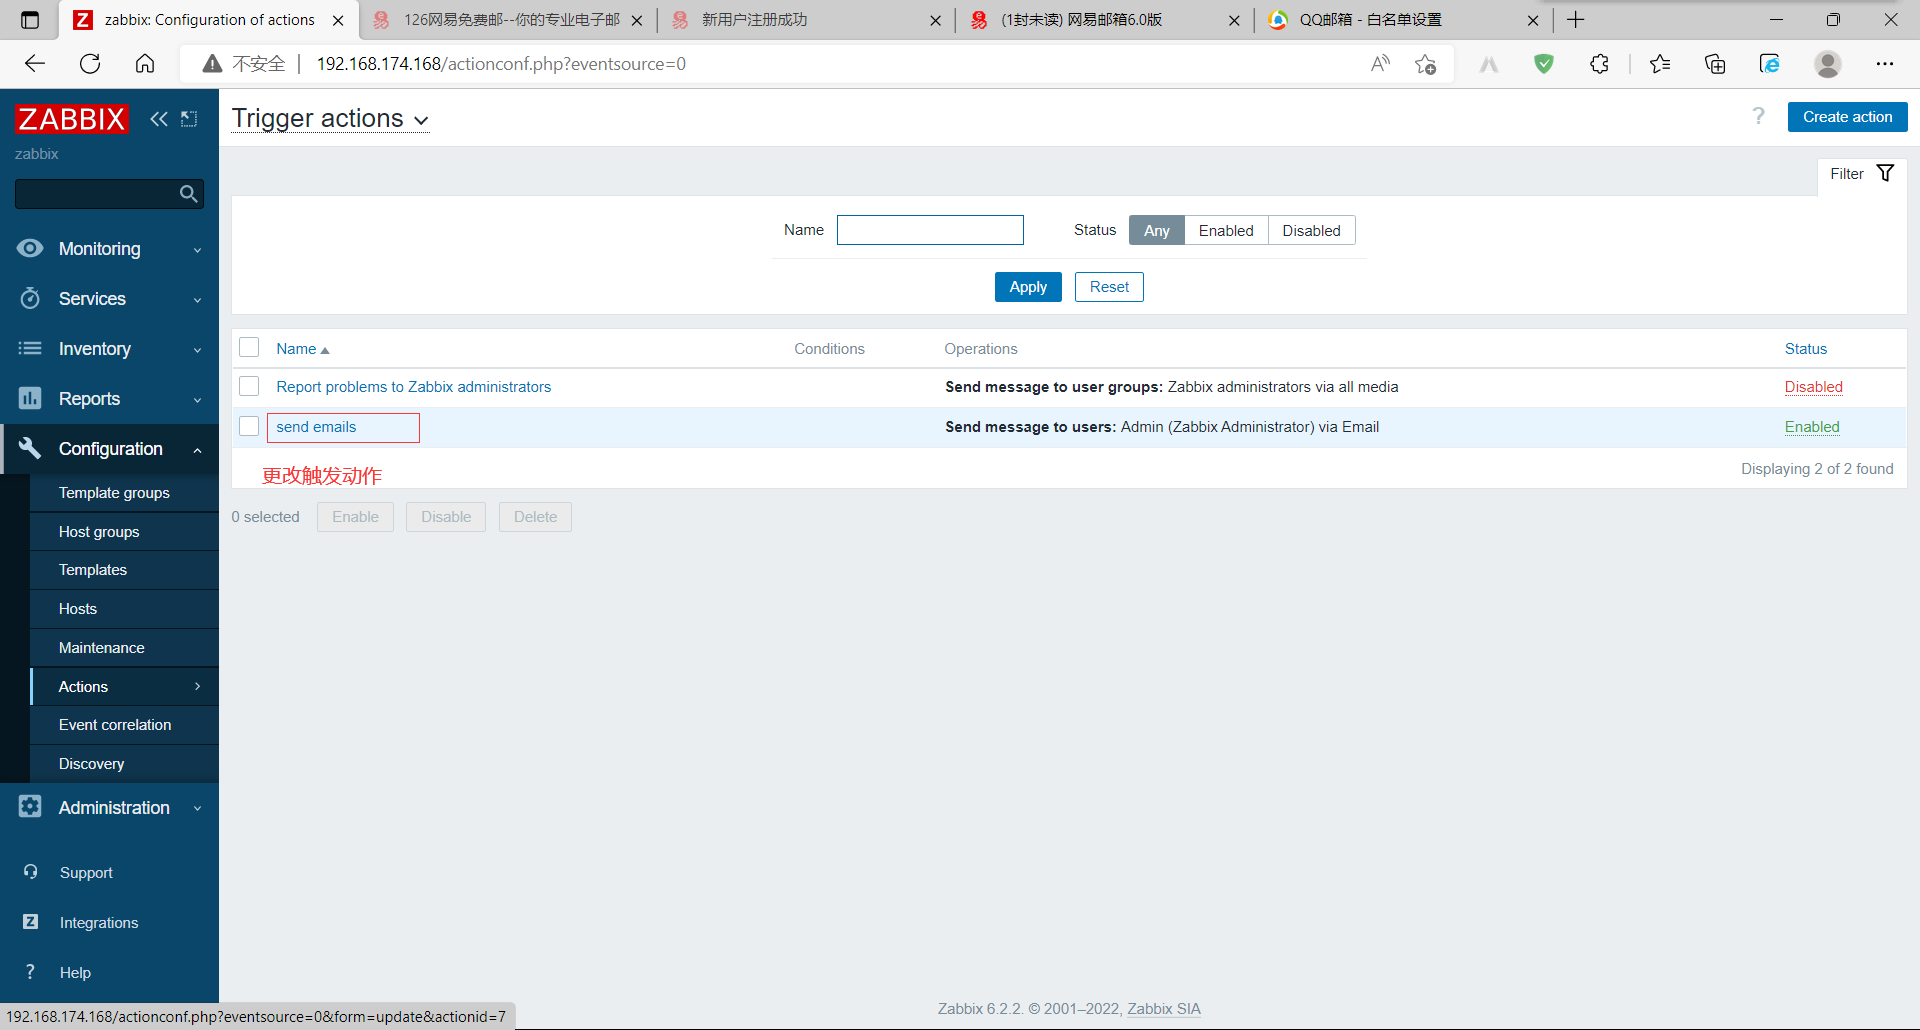
Task: Click the green shield extension icon
Action: point(1544,64)
